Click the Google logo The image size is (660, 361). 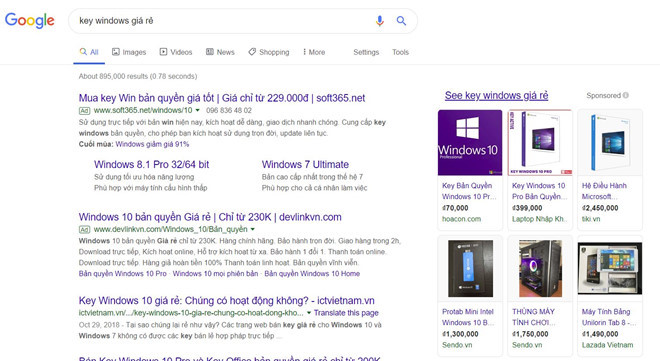pyautogui.click(x=29, y=20)
